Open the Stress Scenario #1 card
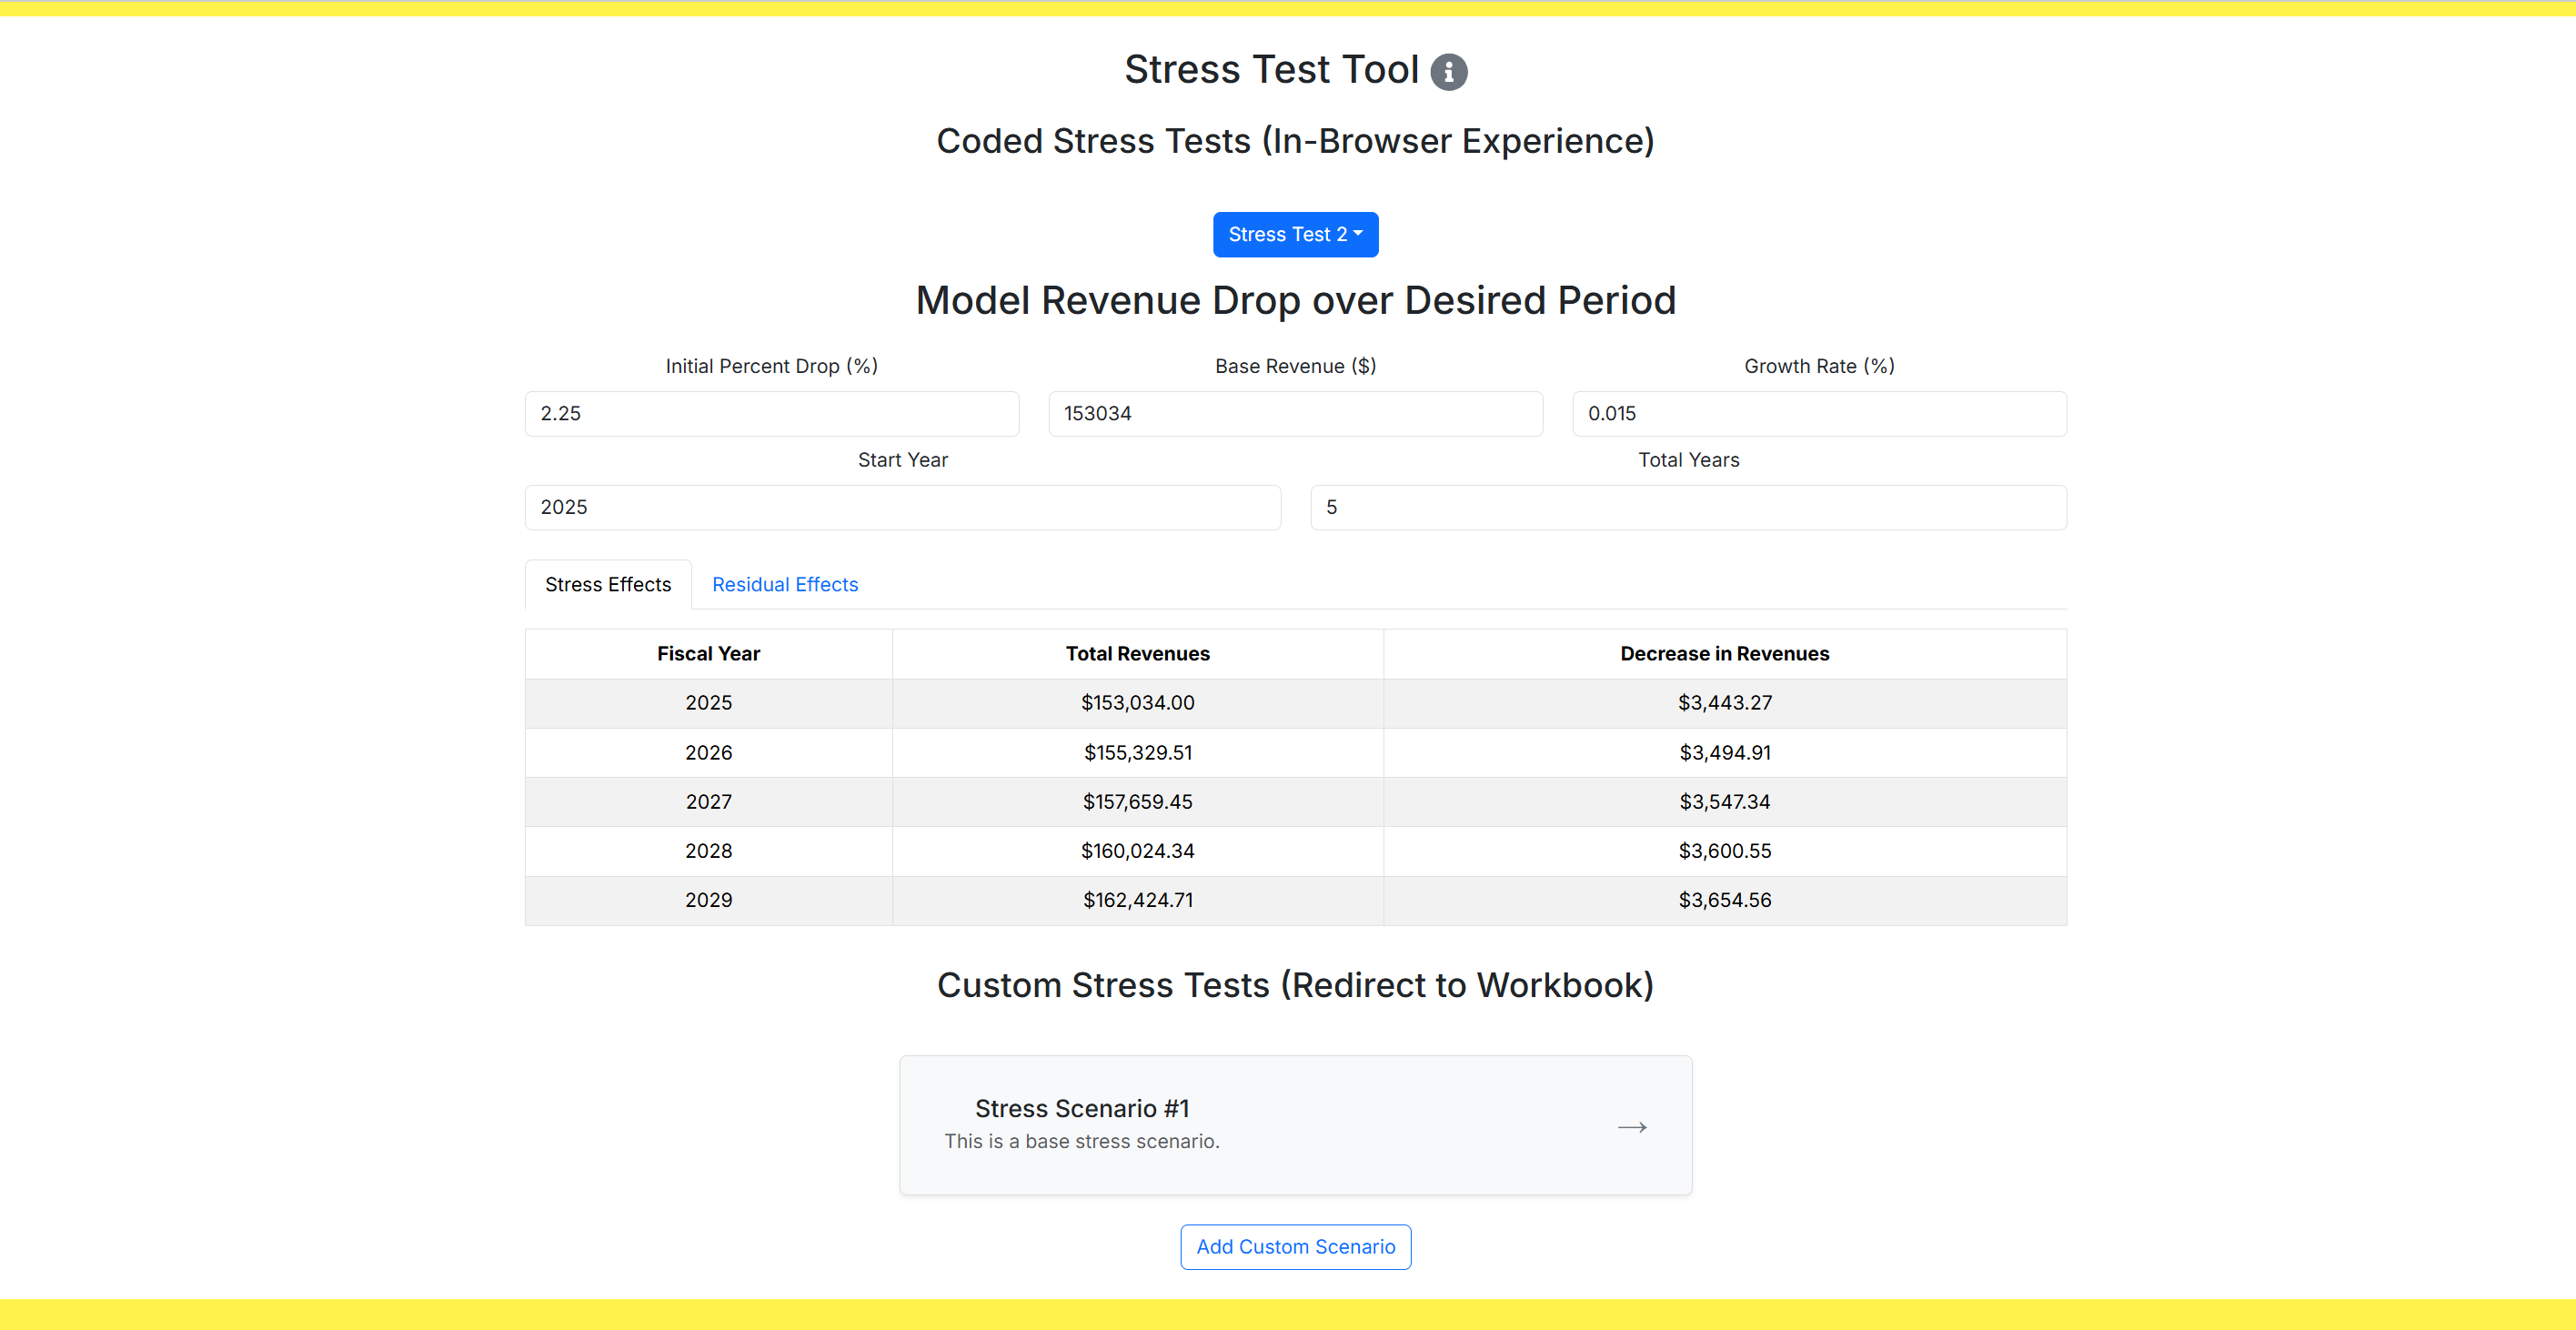This screenshot has height=1330, width=2576. (1295, 1125)
